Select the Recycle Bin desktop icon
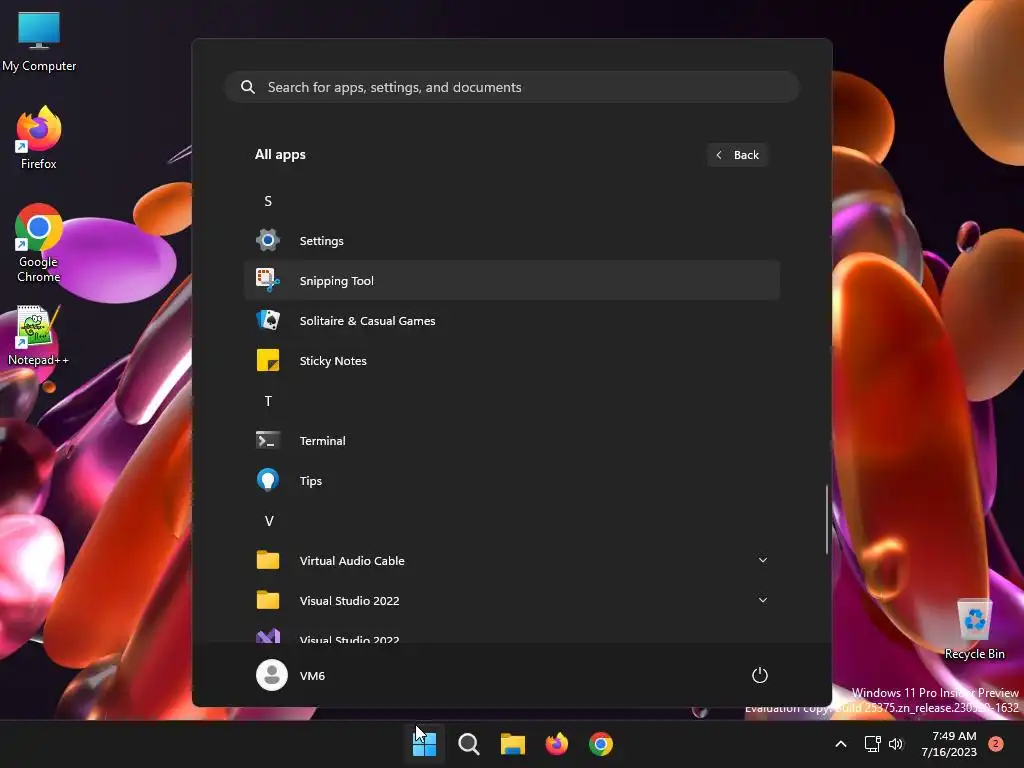1024x768 pixels. click(974, 629)
